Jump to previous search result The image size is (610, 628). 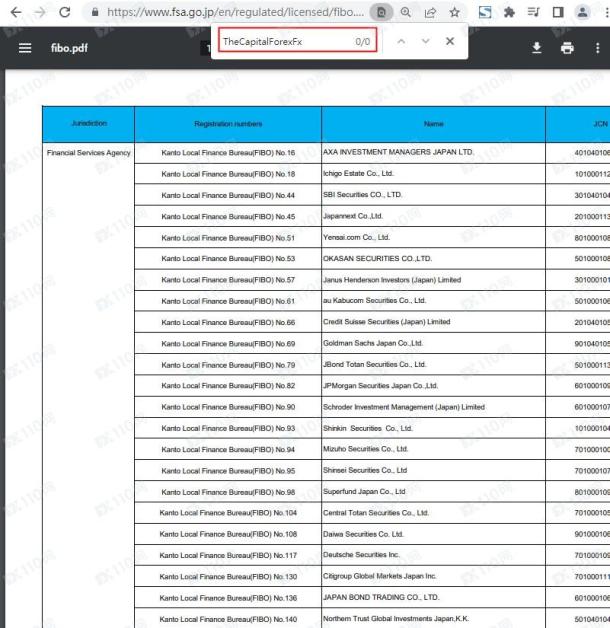pyautogui.click(x=401, y=41)
